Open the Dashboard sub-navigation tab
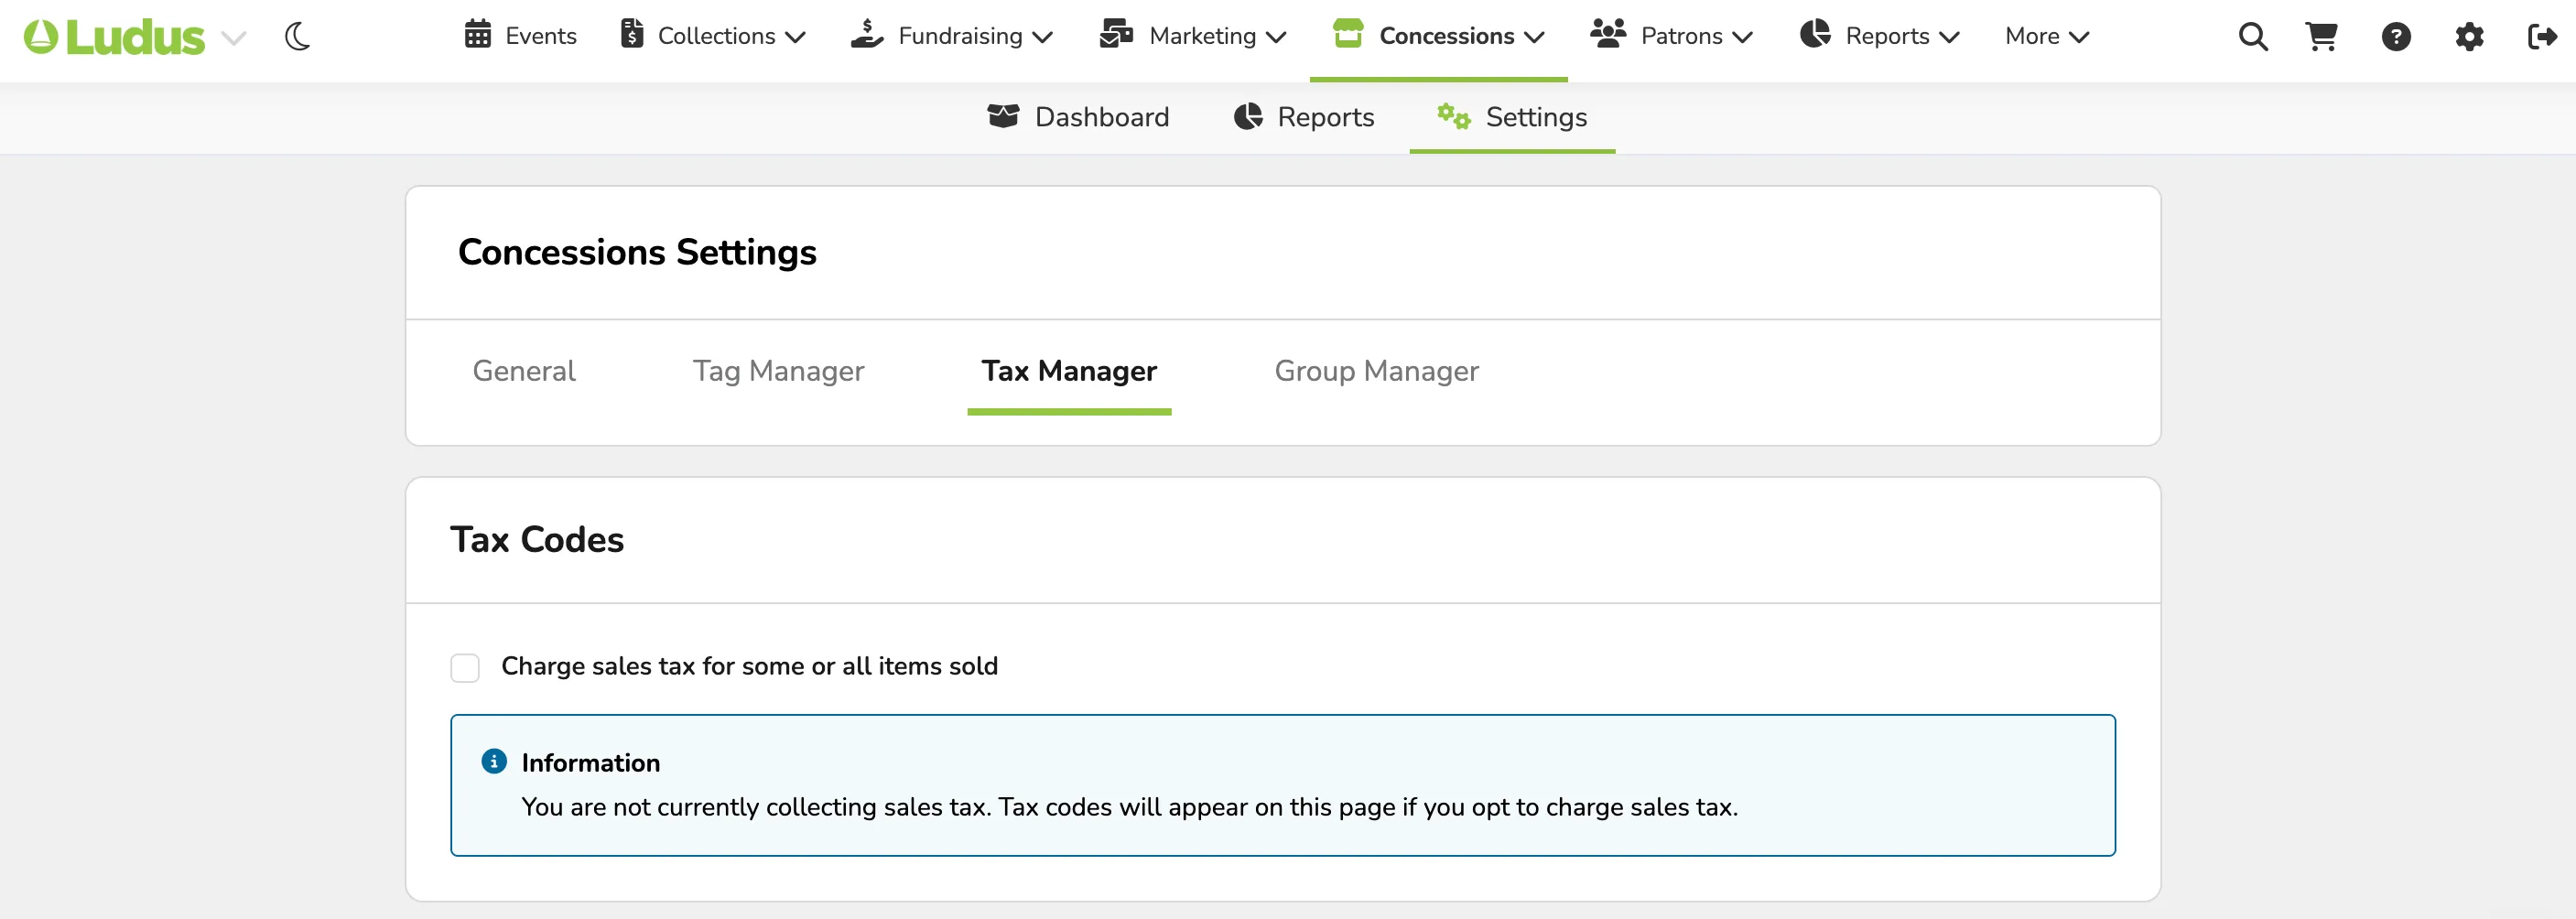 click(x=1078, y=117)
